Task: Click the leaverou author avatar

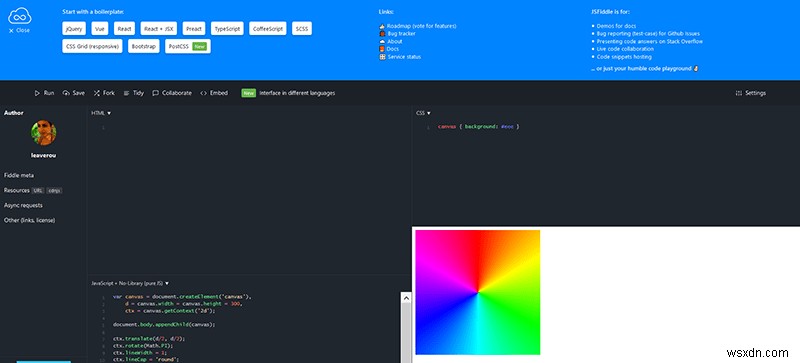Action: pos(44,133)
